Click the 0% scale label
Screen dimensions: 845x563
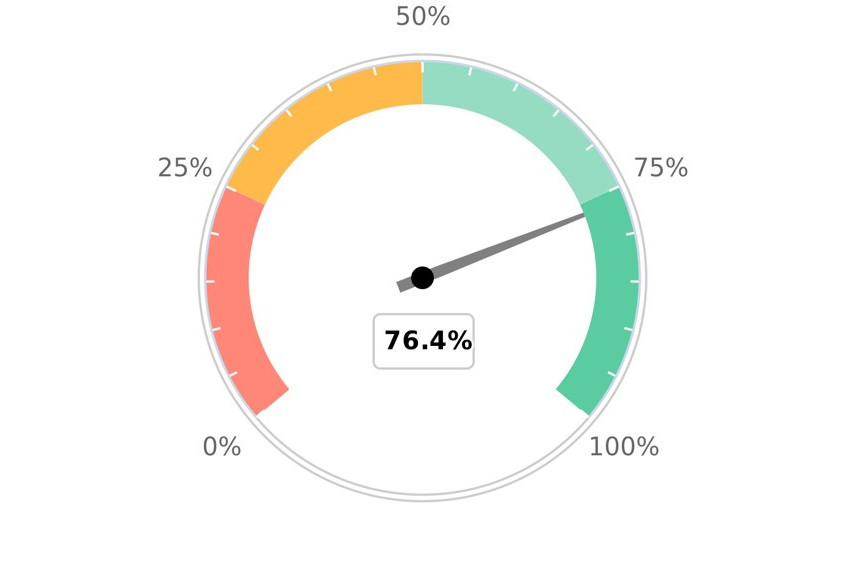click(x=221, y=447)
